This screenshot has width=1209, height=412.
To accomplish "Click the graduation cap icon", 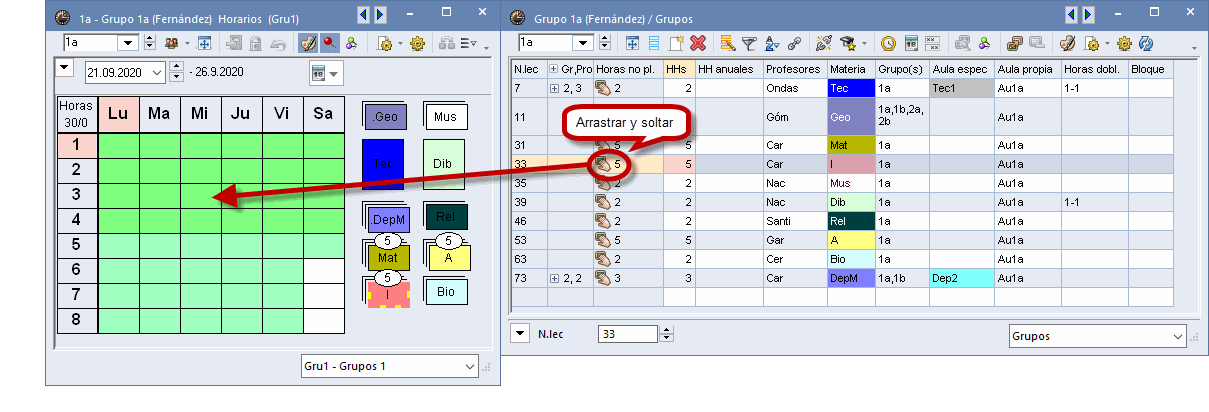I will tap(846, 43).
